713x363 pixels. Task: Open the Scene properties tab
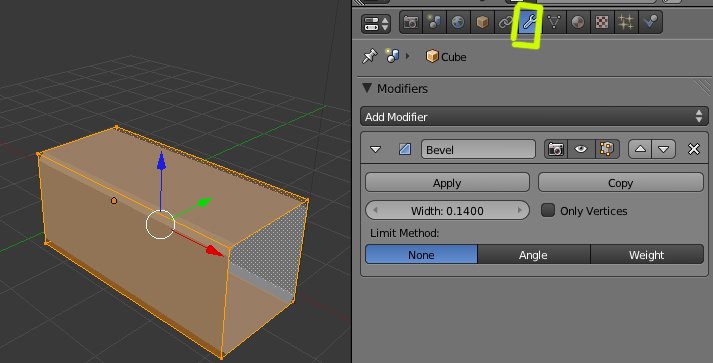coord(435,22)
